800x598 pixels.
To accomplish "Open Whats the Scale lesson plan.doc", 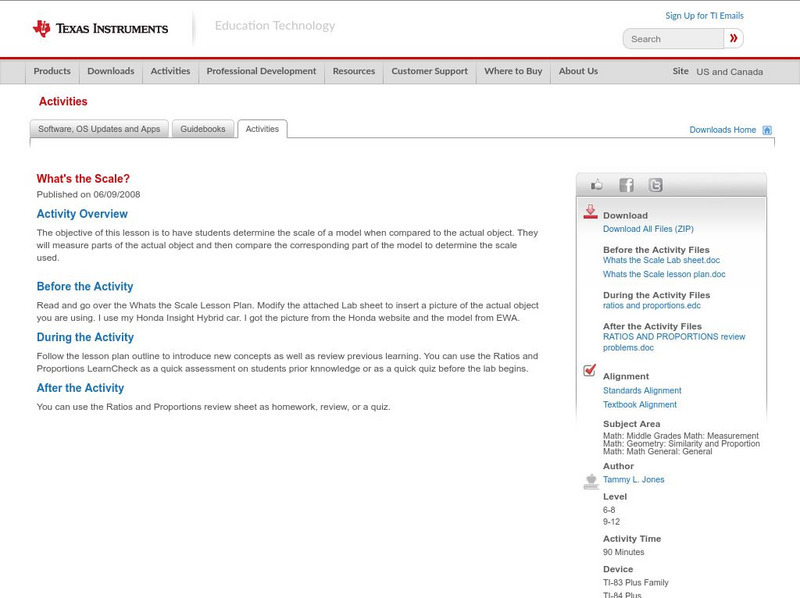I will point(665,273).
